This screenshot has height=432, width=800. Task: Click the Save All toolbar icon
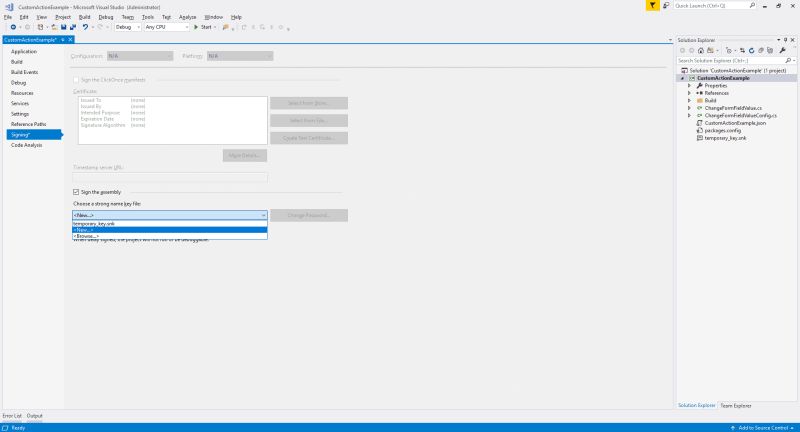click(x=73, y=27)
